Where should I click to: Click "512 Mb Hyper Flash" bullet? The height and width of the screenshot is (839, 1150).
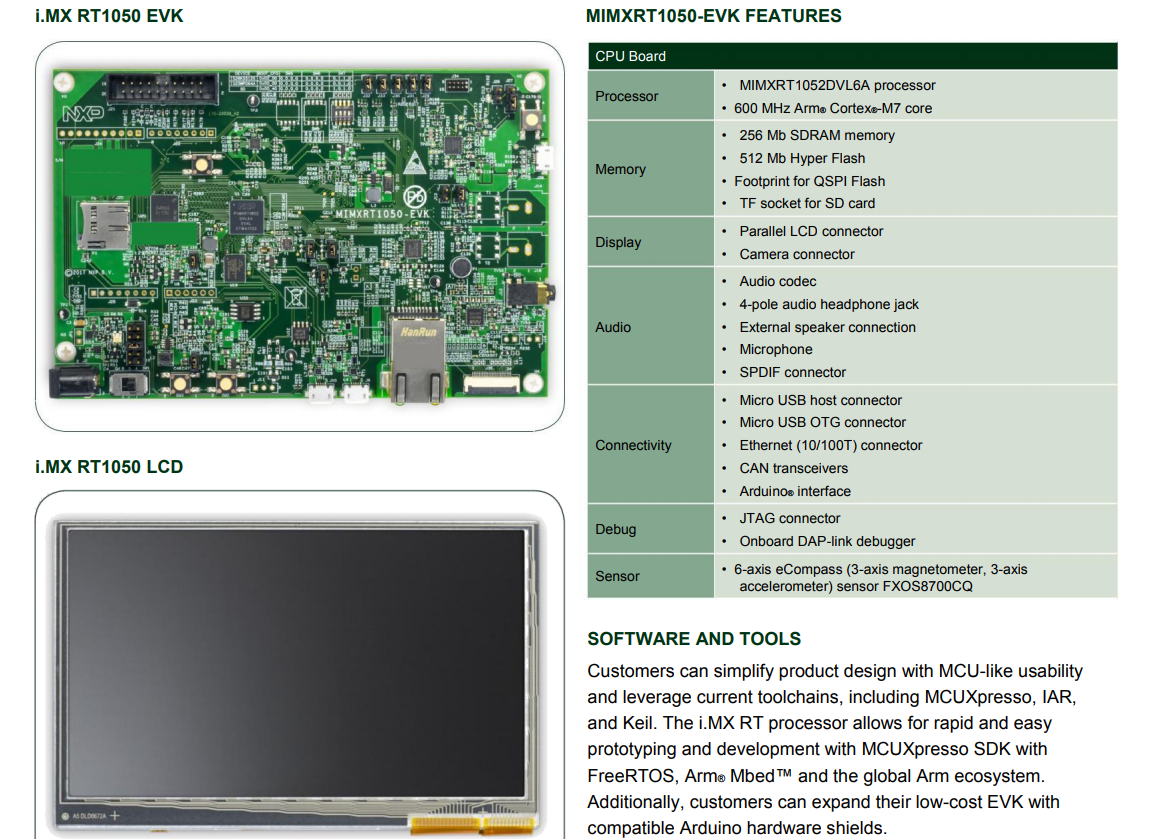tap(802, 158)
